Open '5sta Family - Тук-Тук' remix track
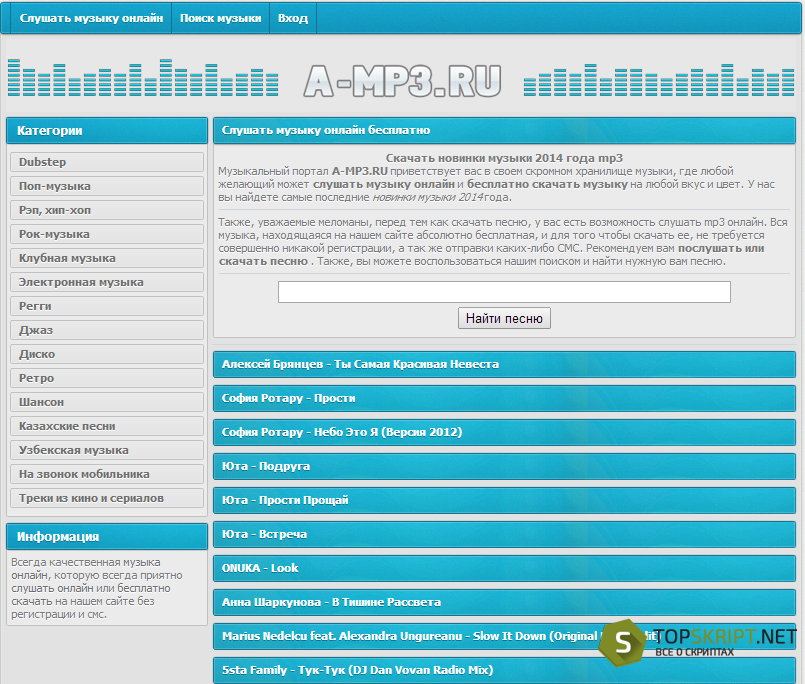 pos(504,670)
